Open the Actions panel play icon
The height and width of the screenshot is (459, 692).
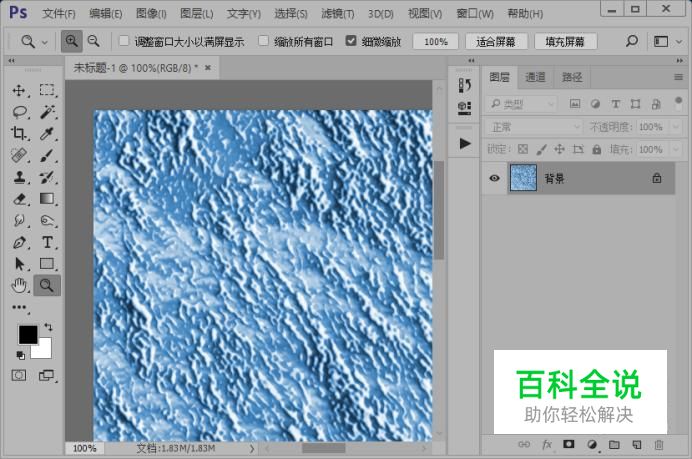tap(465, 143)
